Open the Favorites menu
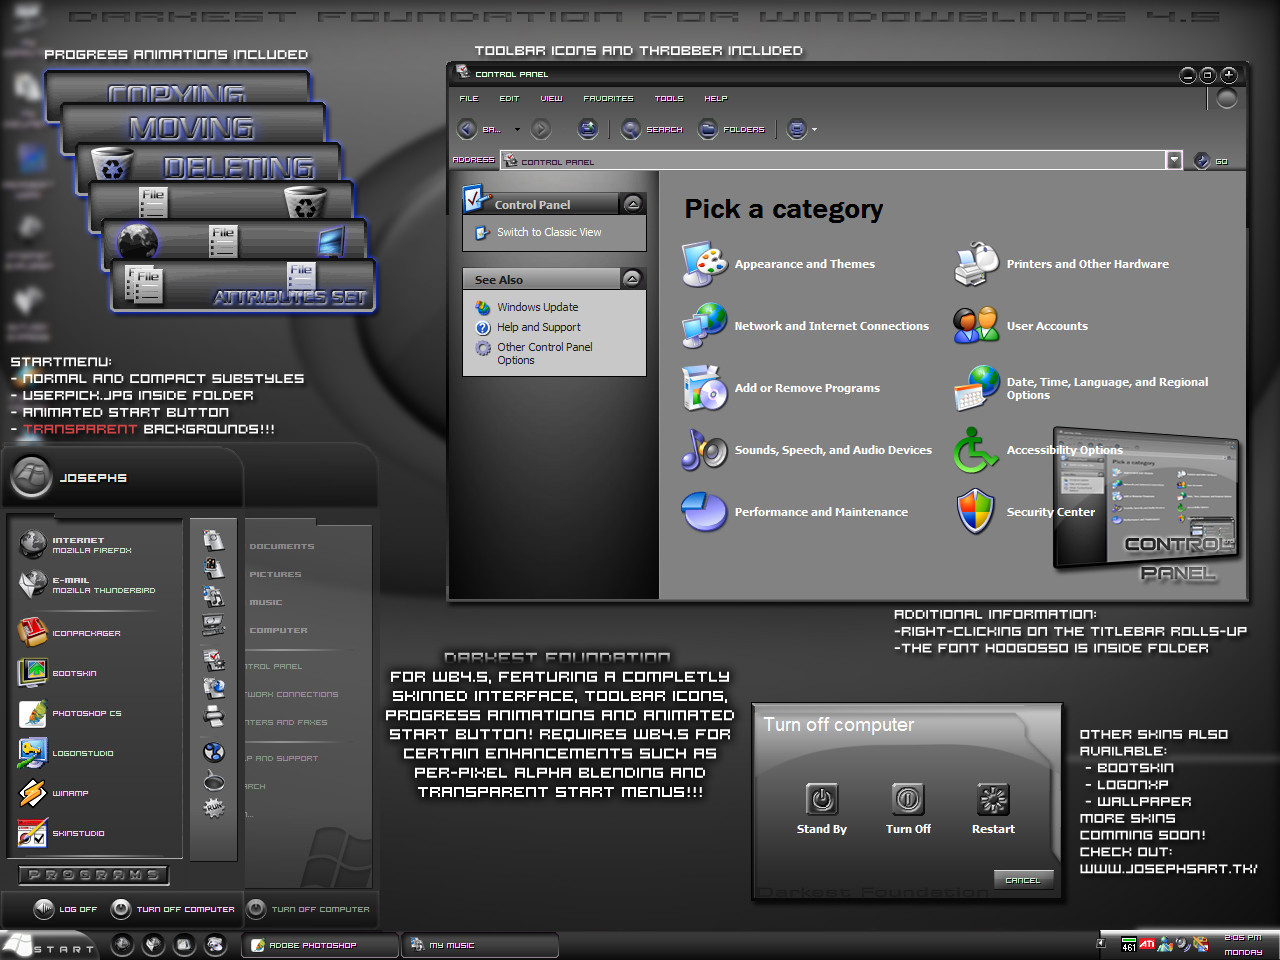1280x960 pixels. click(x=608, y=99)
